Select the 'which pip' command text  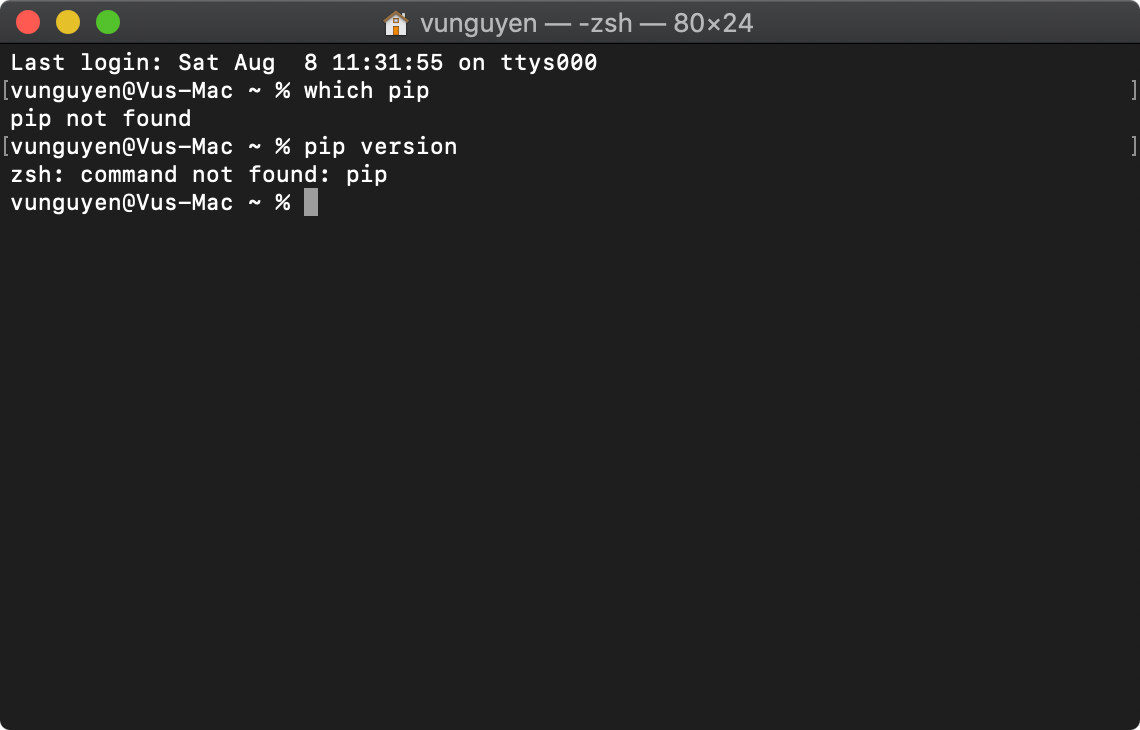[366, 90]
